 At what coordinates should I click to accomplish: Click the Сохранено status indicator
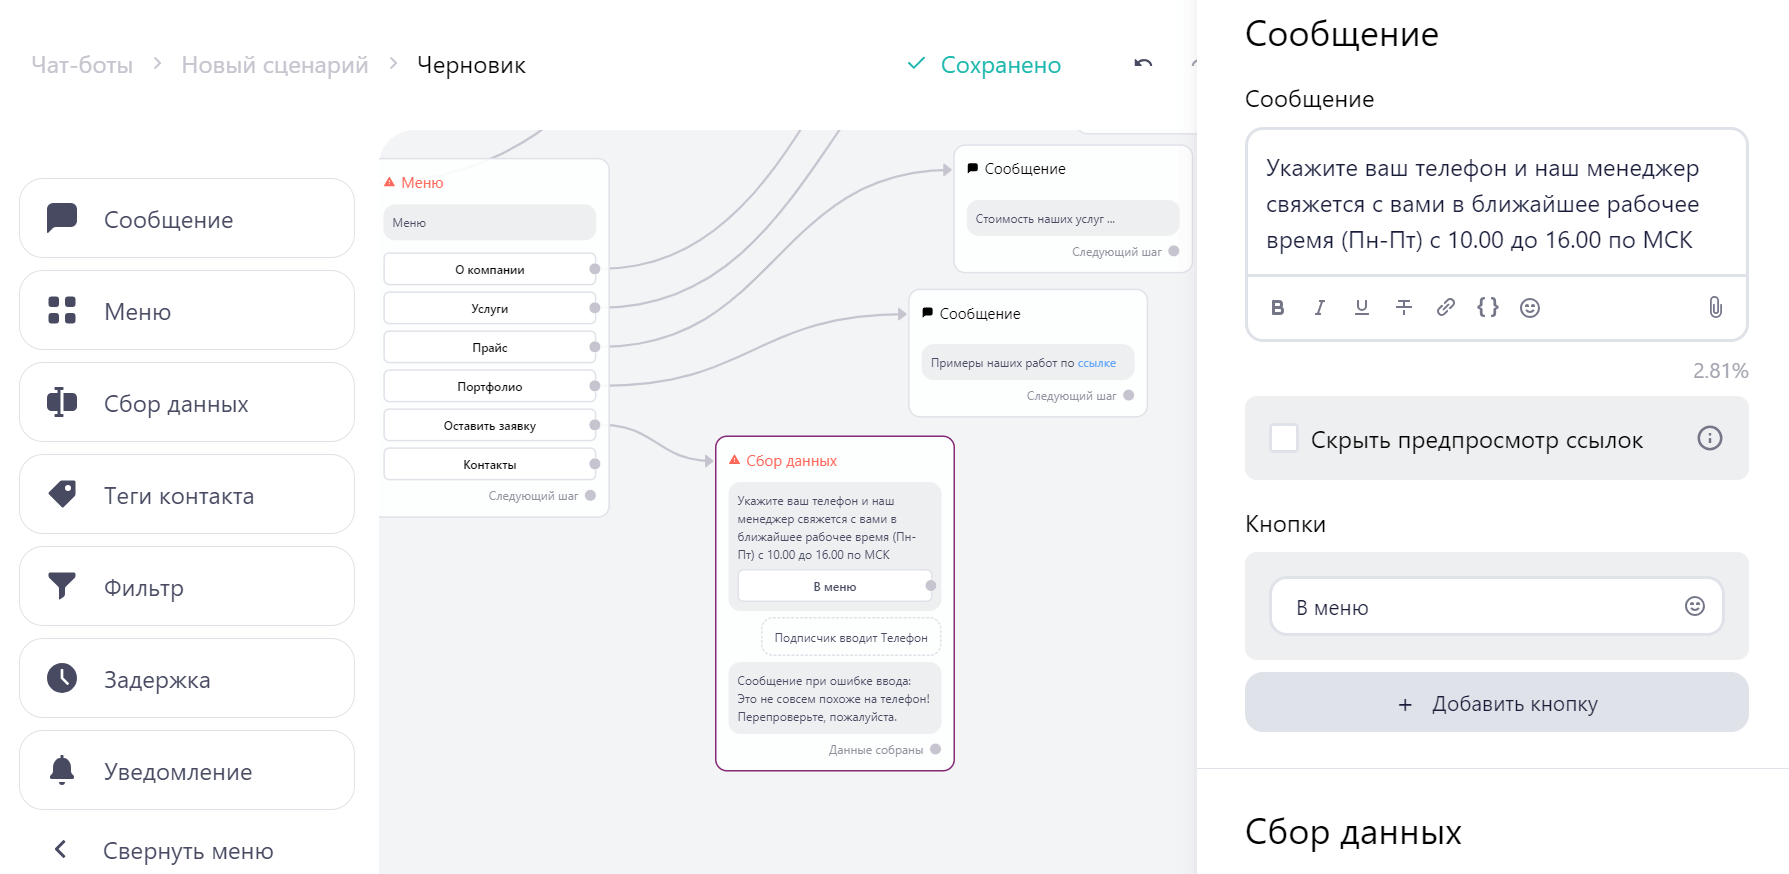(984, 65)
